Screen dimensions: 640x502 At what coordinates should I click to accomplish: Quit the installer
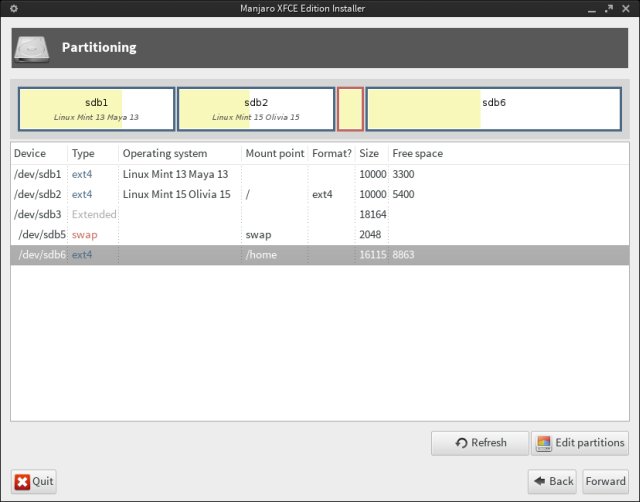[x=34, y=481]
